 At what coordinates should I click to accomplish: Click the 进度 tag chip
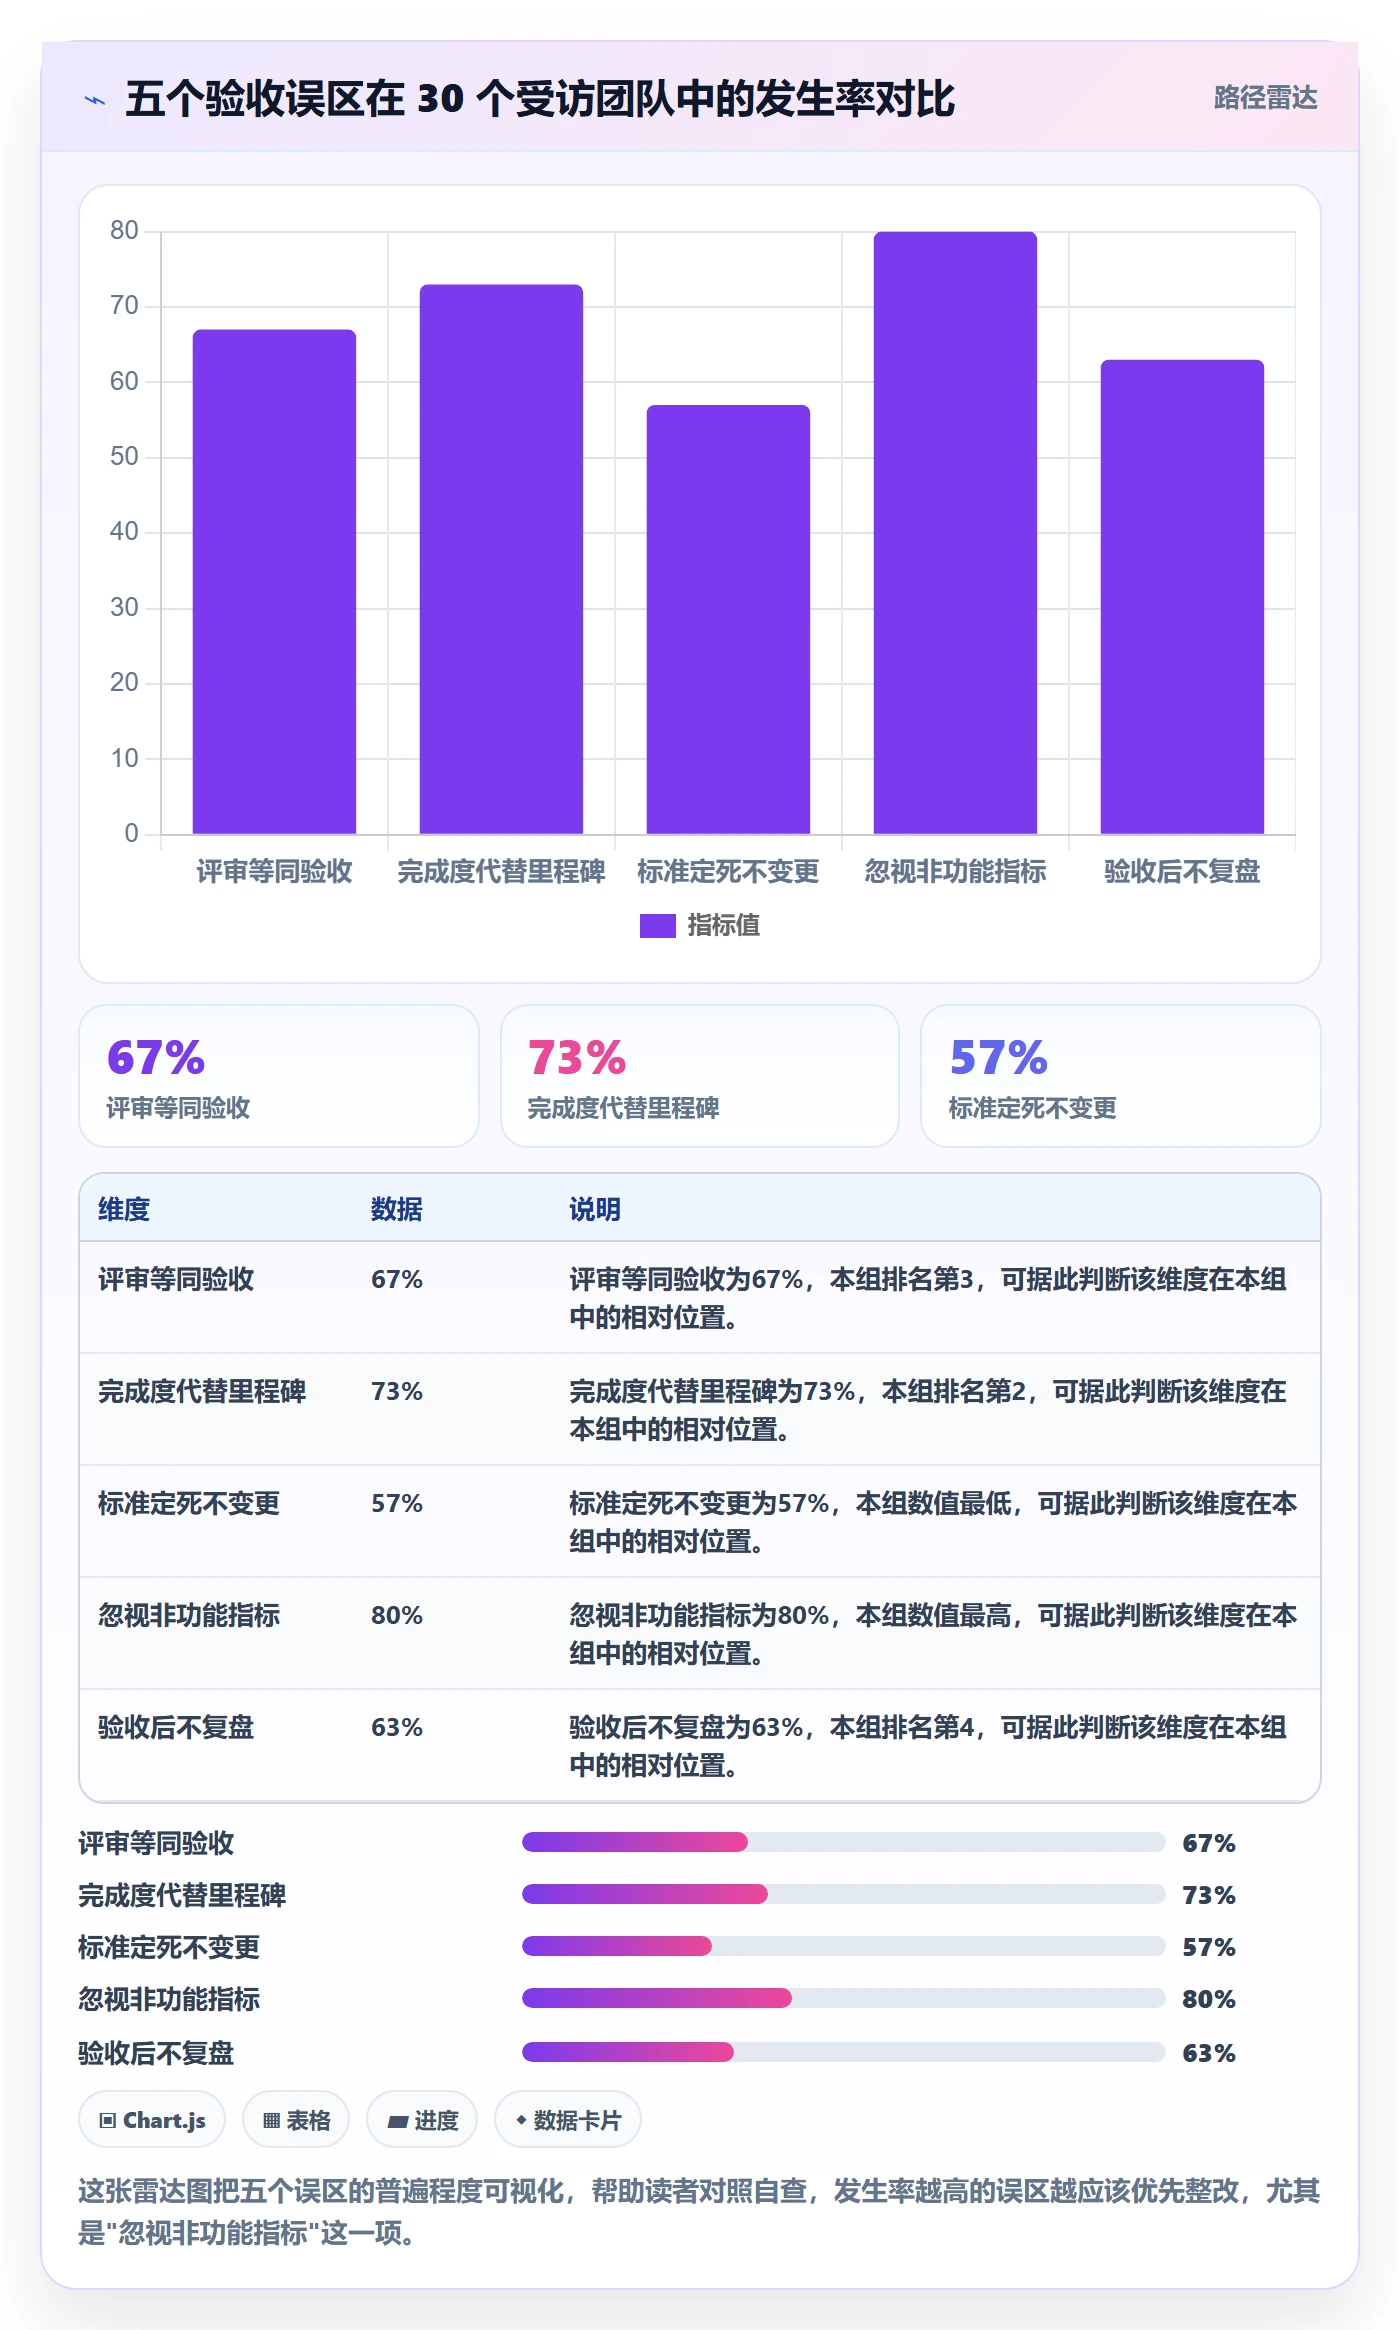click(422, 2120)
